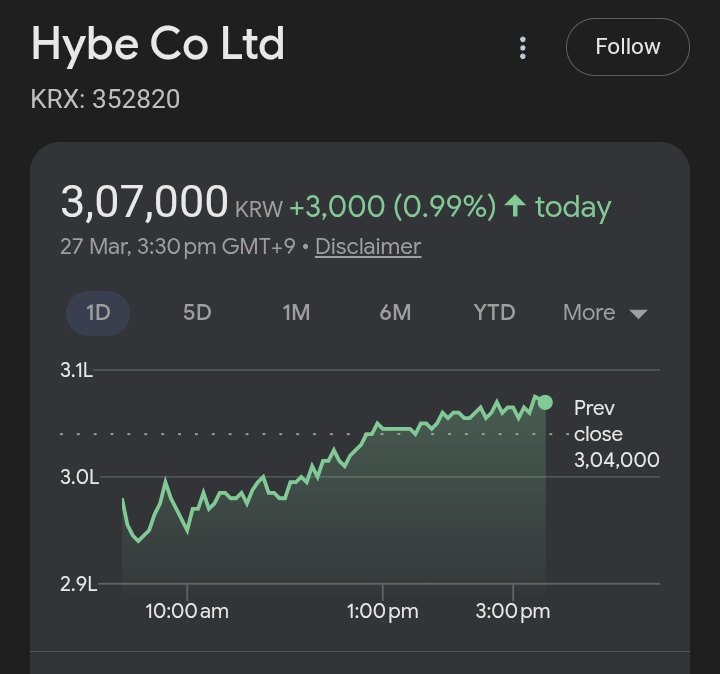This screenshot has height=674, width=720.
Task: Click the green up arrow icon
Action: (x=515, y=207)
